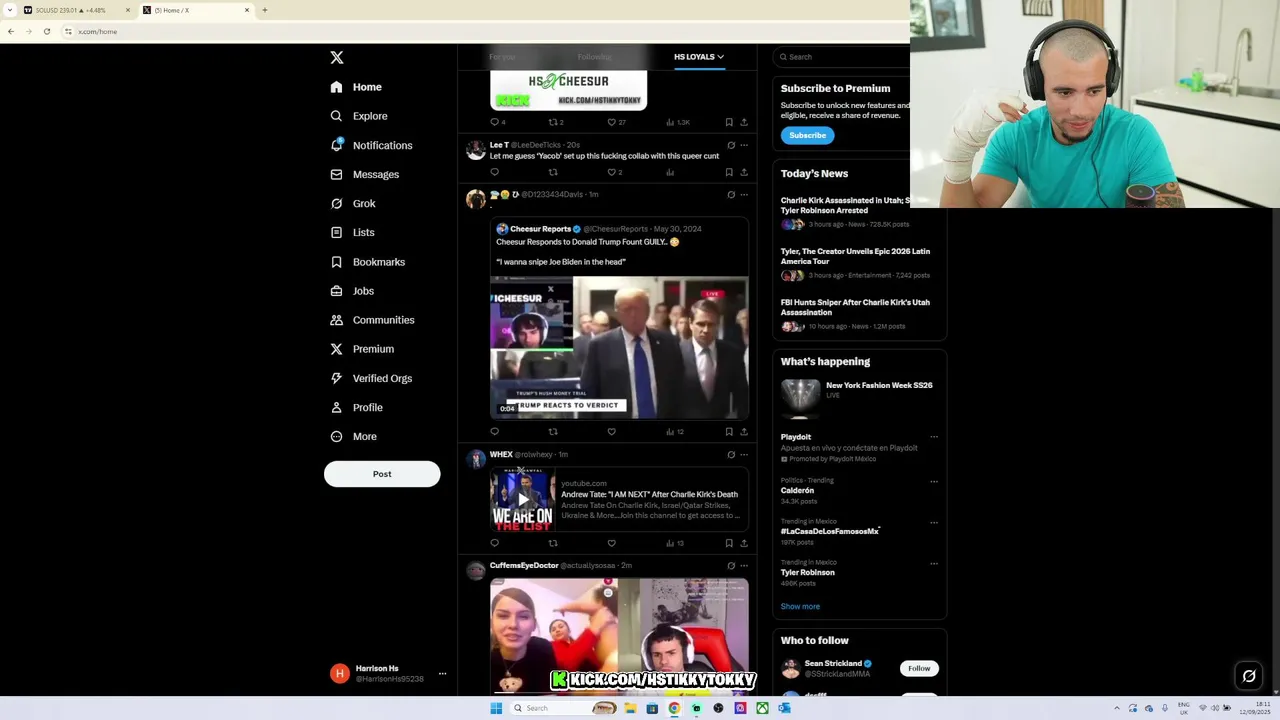This screenshot has height=720, width=1280.
Task: Play the WE ARE ON THE LIST thumbnail
Action: pyautogui.click(x=522, y=499)
